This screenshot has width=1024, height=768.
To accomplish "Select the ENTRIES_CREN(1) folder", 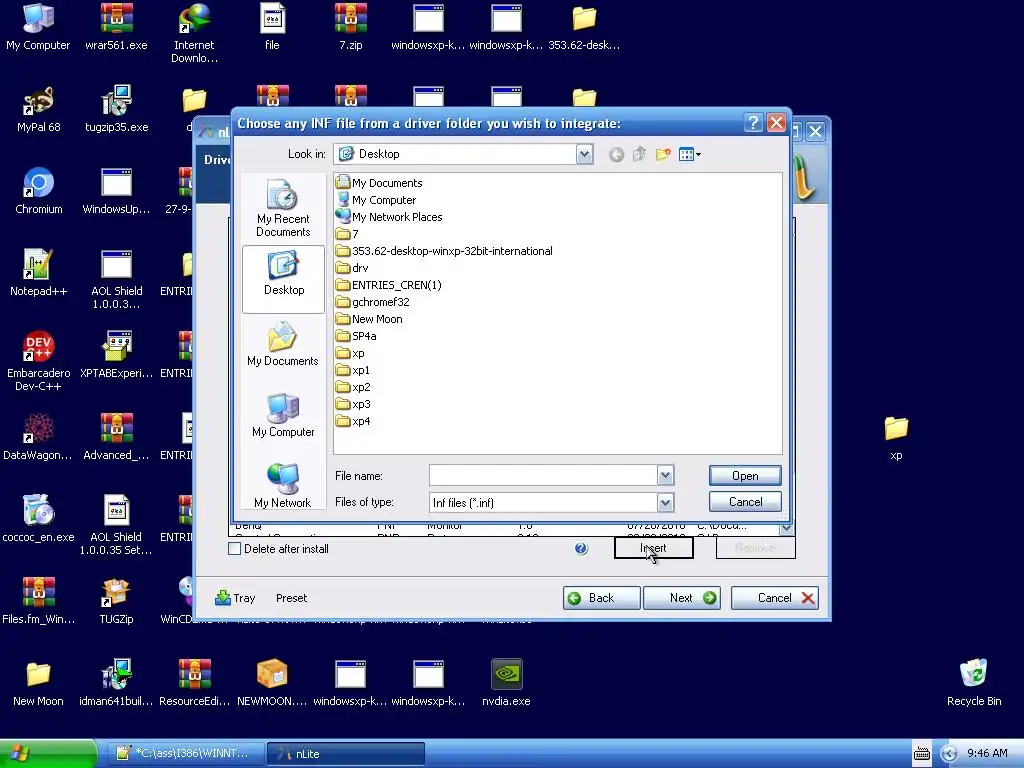I will (x=389, y=285).
